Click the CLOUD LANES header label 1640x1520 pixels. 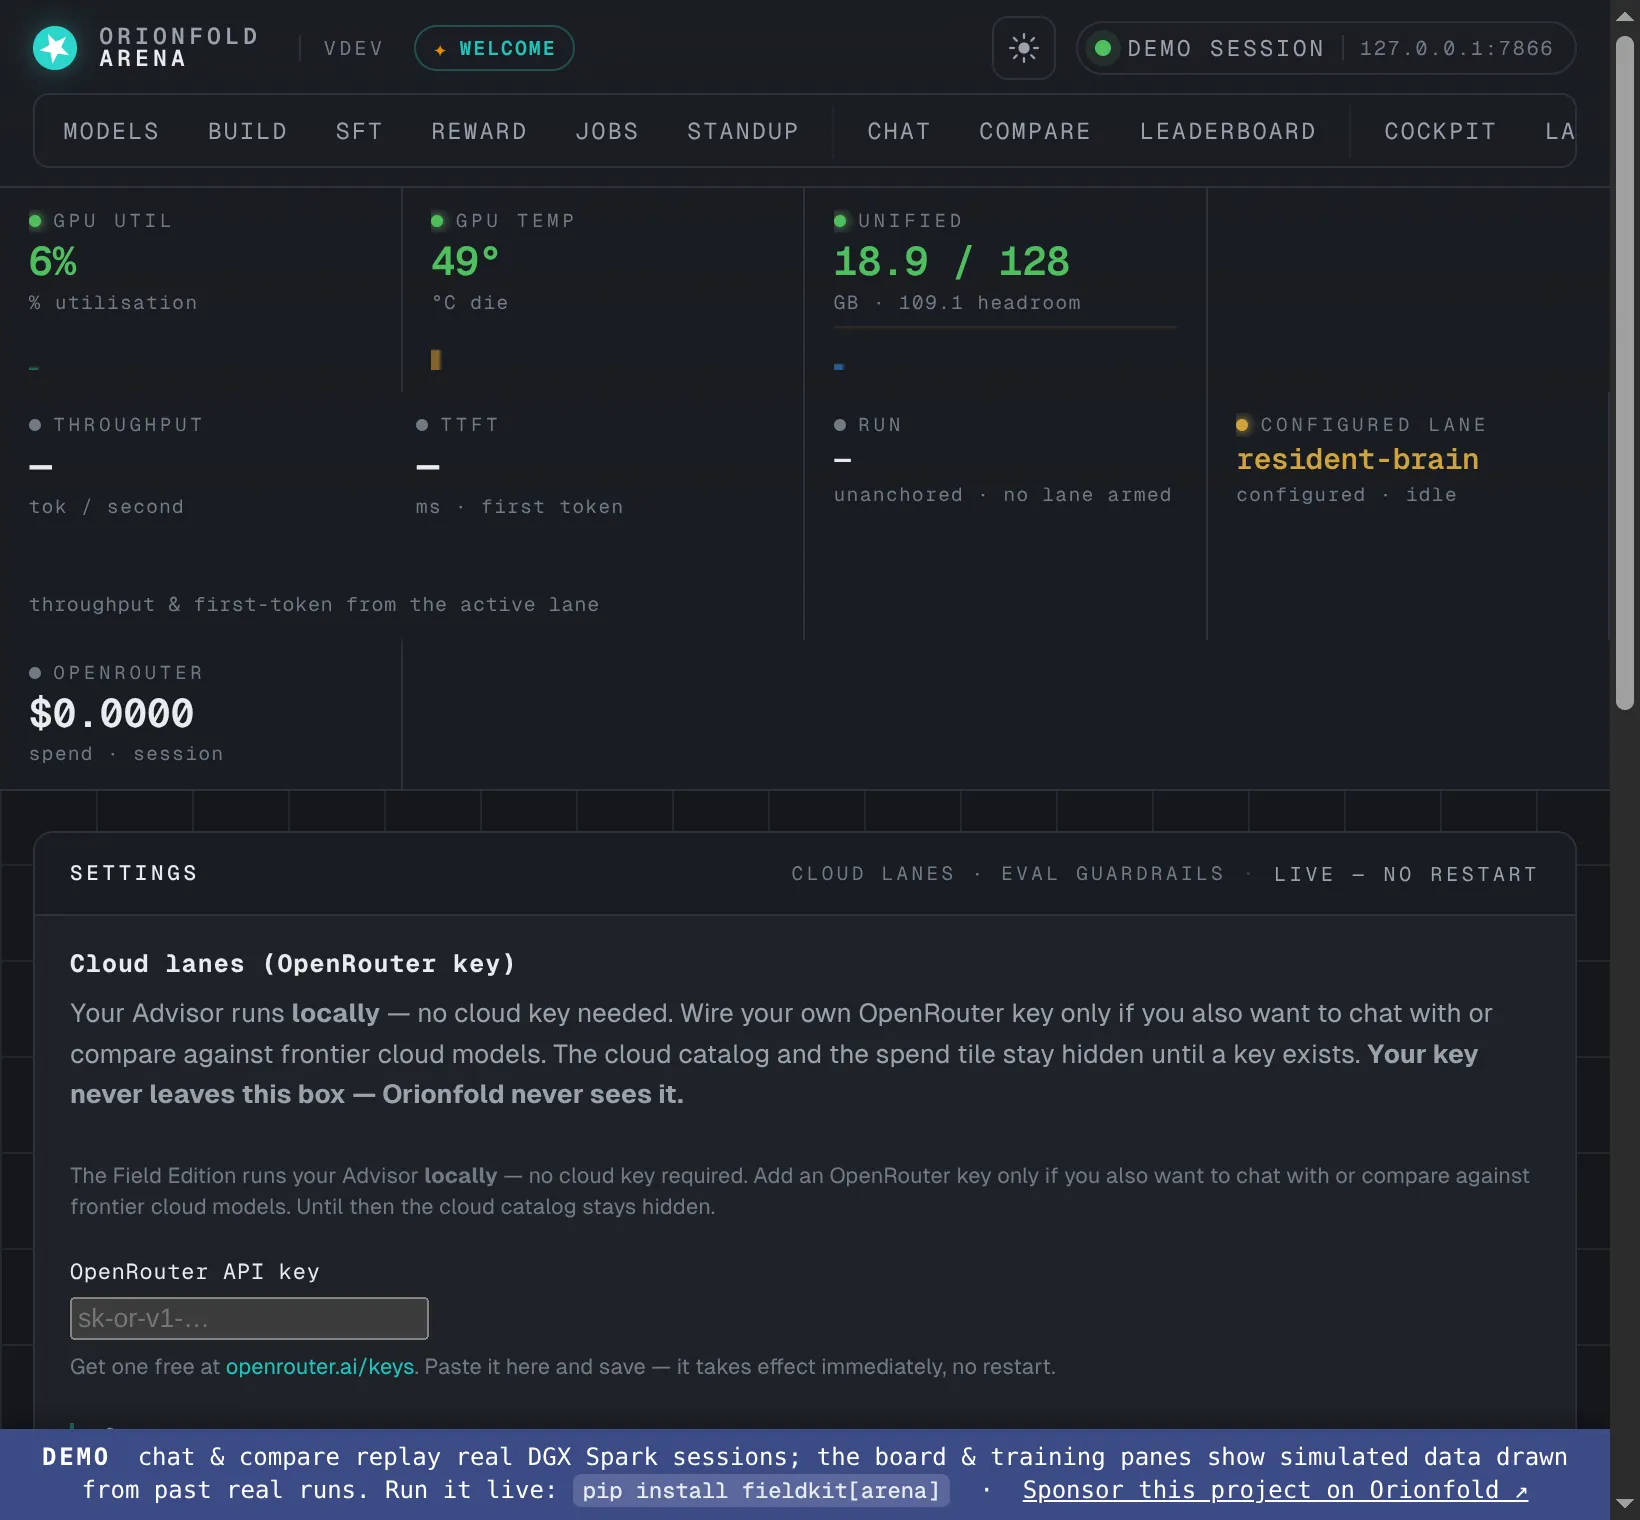872,874
